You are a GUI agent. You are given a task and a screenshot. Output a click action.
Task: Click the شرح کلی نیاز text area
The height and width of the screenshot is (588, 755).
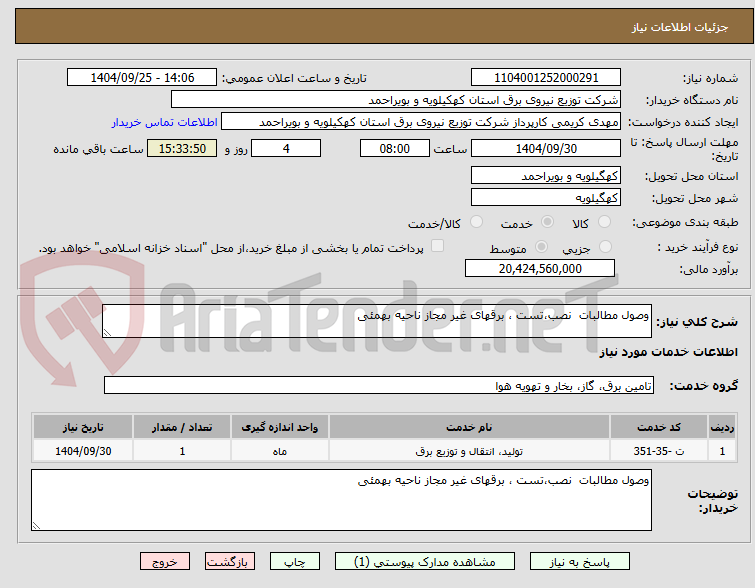377,321
